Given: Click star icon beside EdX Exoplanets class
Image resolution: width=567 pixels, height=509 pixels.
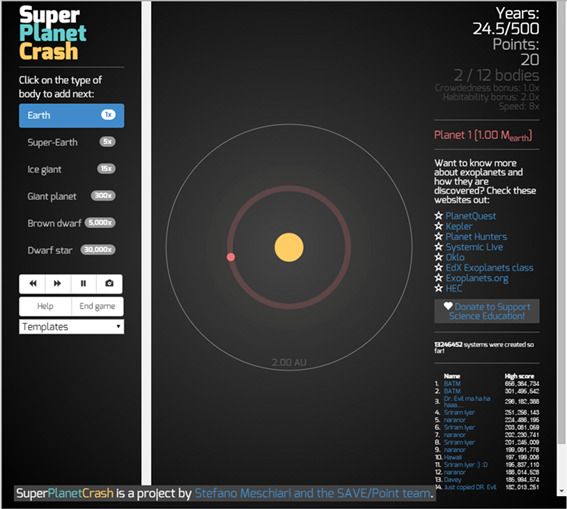Looking at the screenshot, I should (x=439, y=268).
